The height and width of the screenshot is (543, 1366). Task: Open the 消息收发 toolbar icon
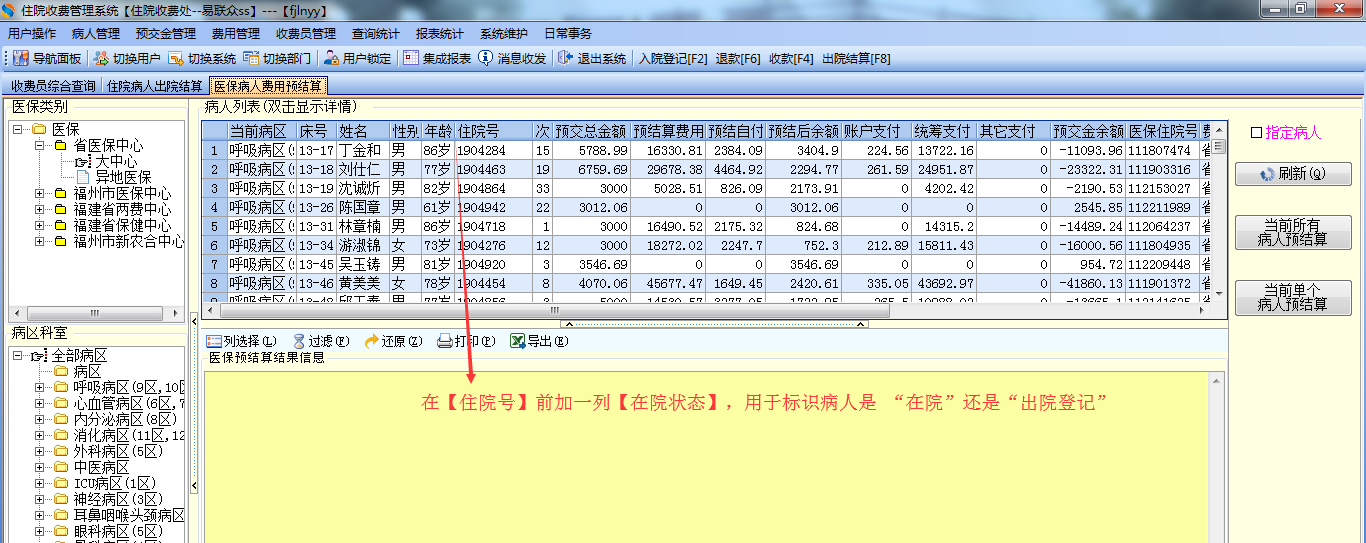(x=486, y=59)
